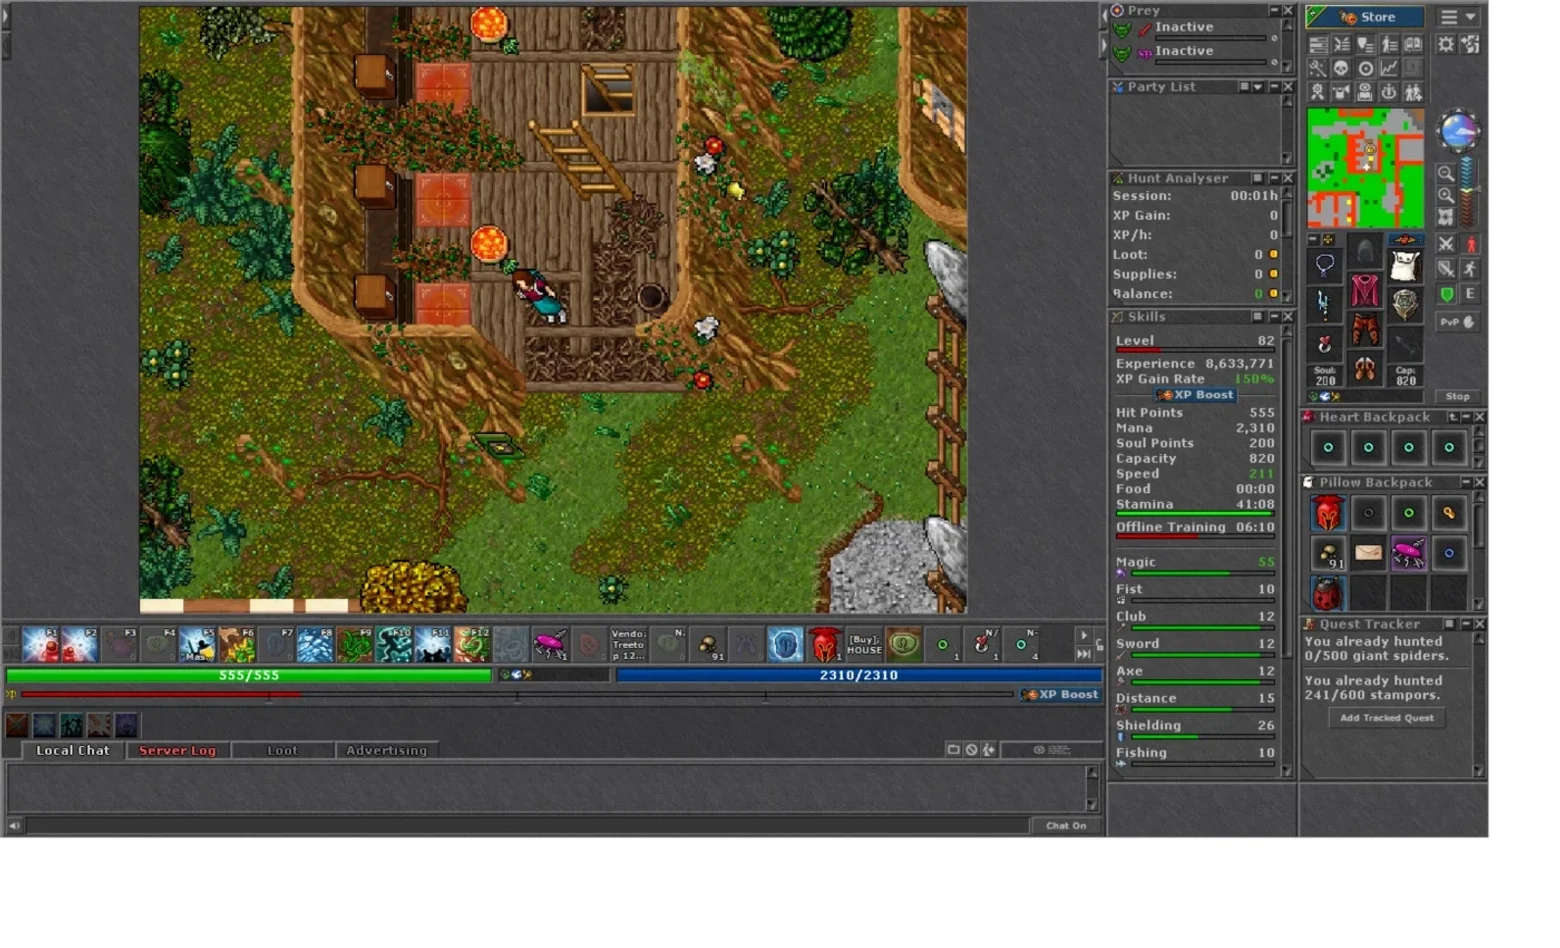Click the green hit points bar
1560x948 pixels.
click(x=249, y=676)
